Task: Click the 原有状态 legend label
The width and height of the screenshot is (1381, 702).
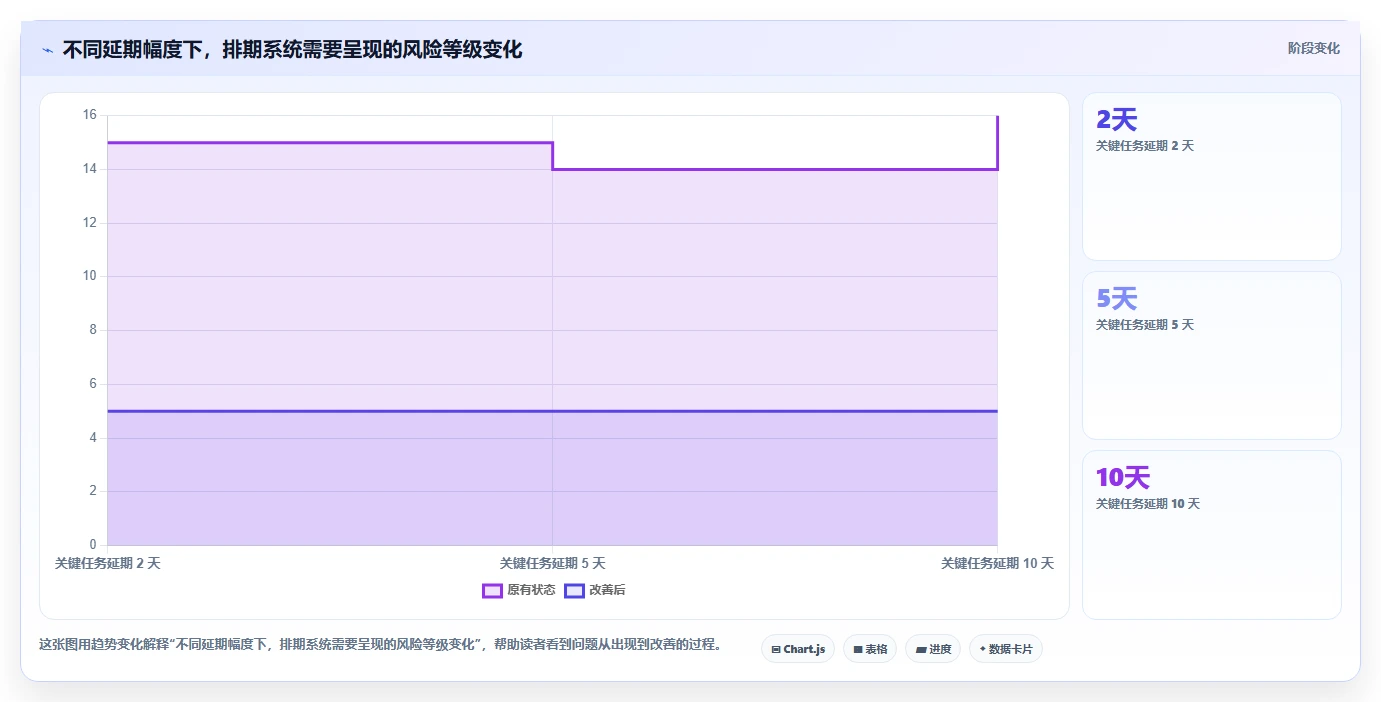Action: (x=531, y=590)
